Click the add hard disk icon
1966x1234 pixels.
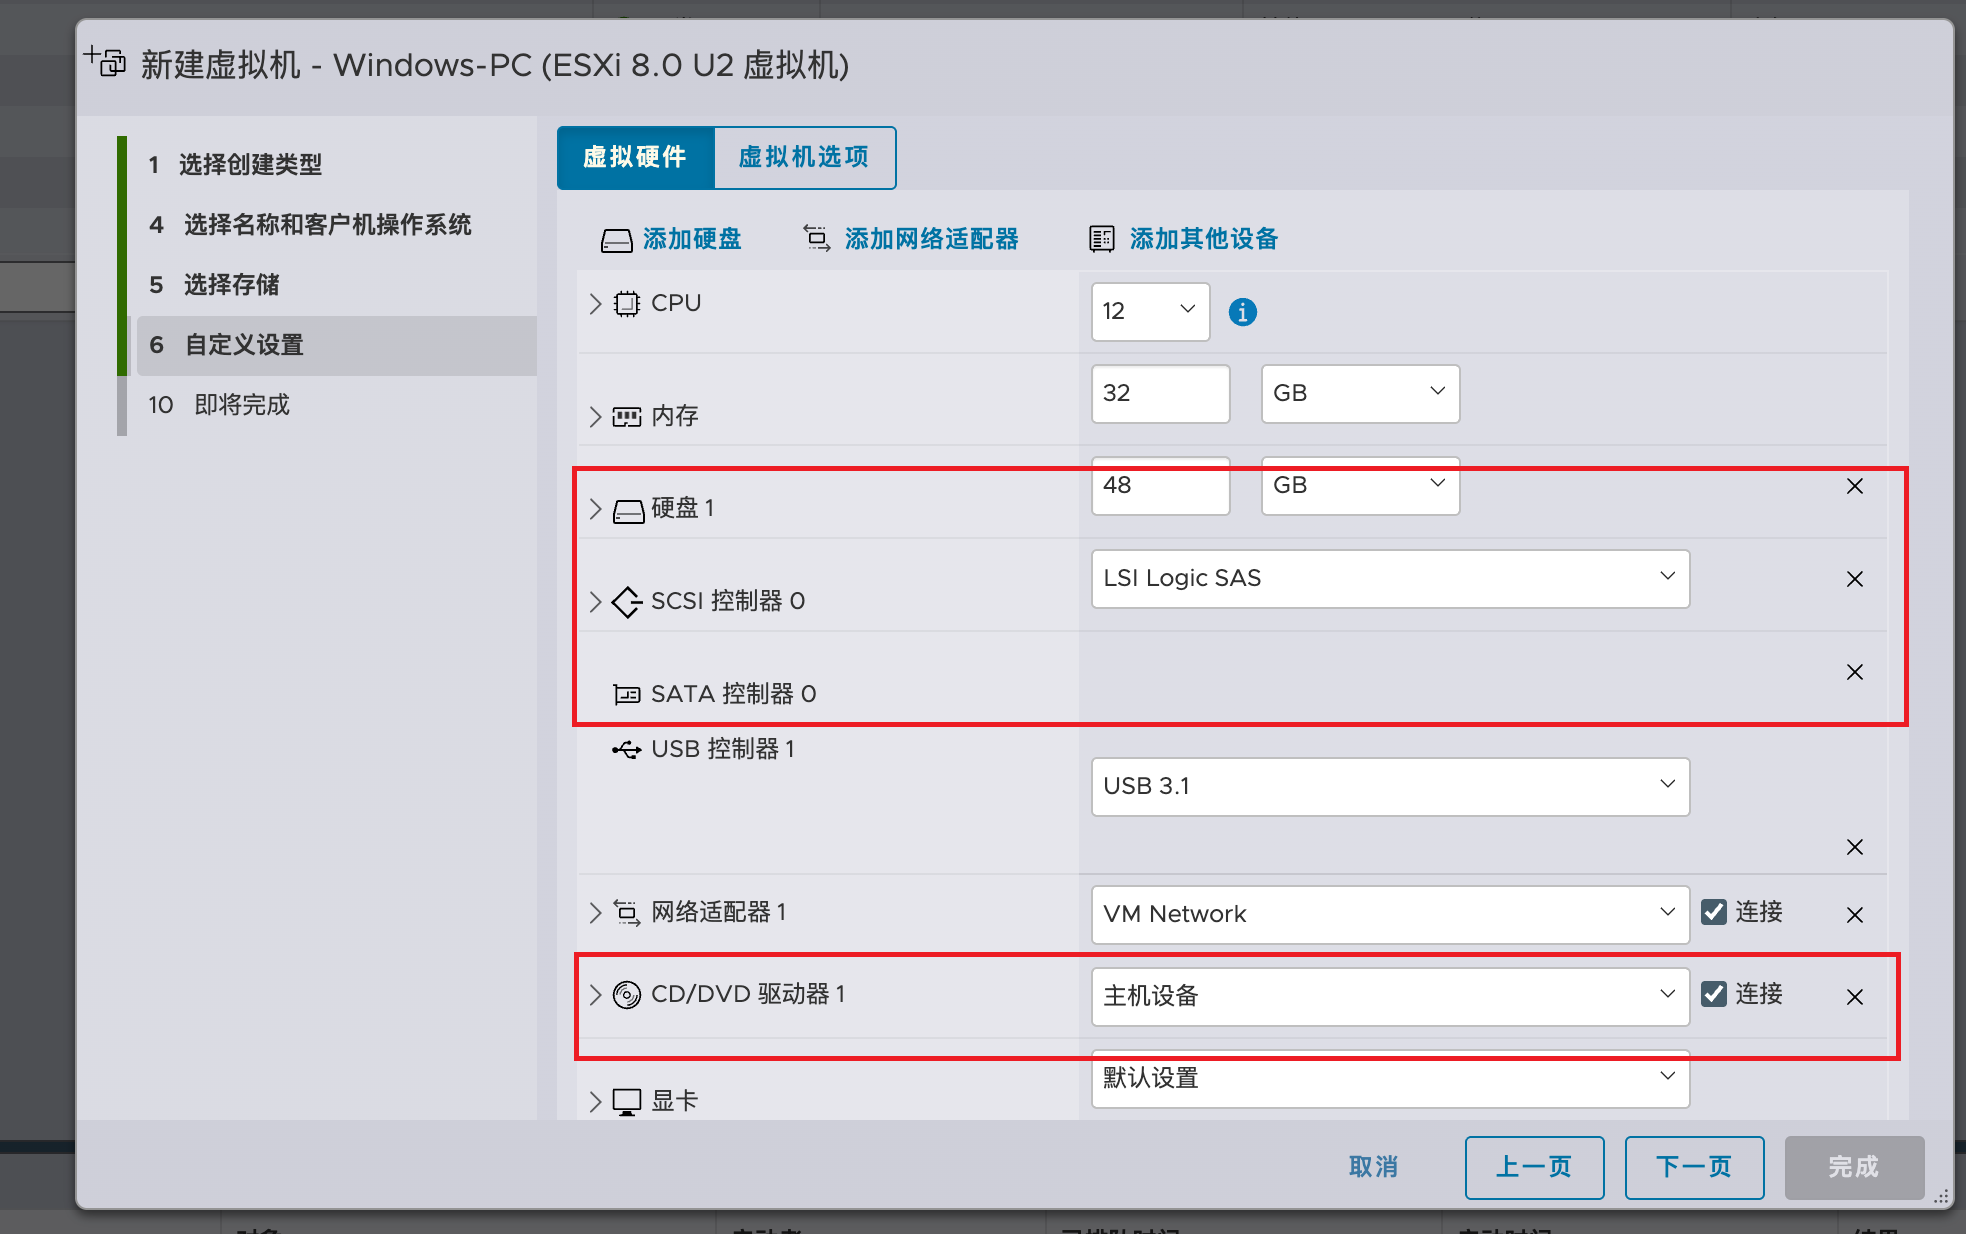(616, 240)
